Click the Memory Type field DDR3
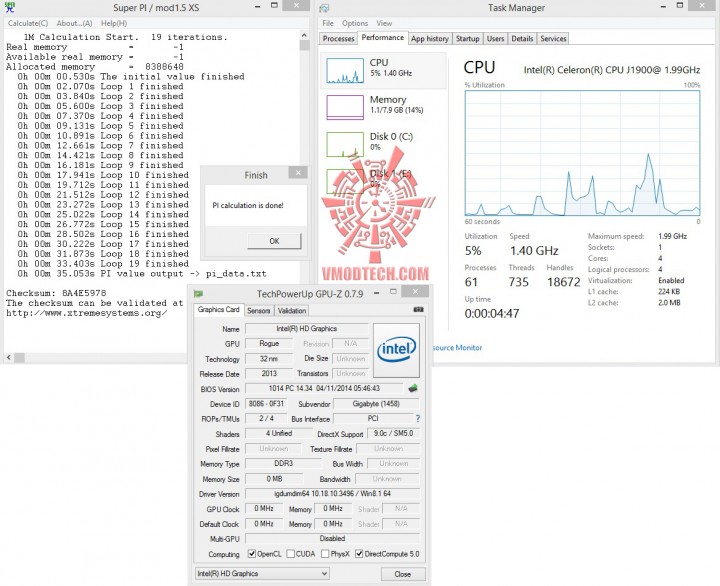The image size is (720, 586). [x=283, y=463]
